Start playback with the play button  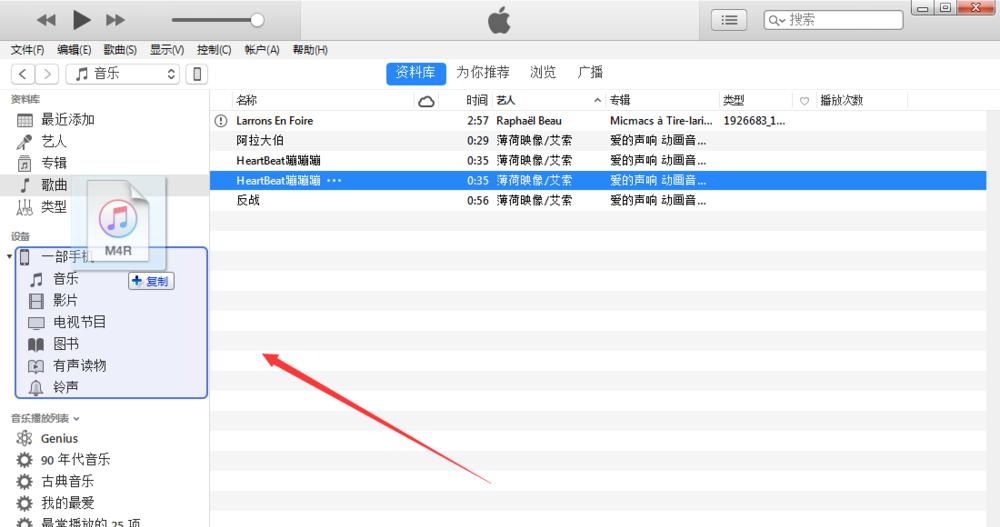coord(81,20)
